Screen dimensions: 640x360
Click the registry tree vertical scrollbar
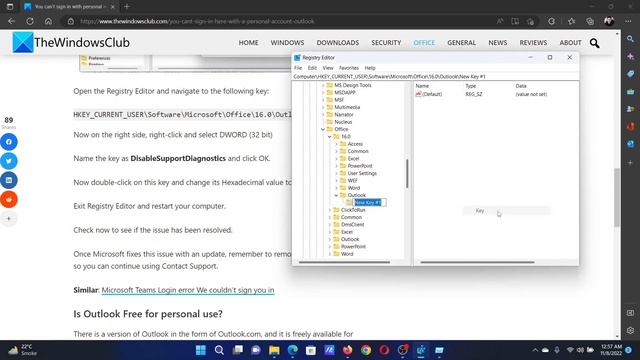(x=407, y=174)
